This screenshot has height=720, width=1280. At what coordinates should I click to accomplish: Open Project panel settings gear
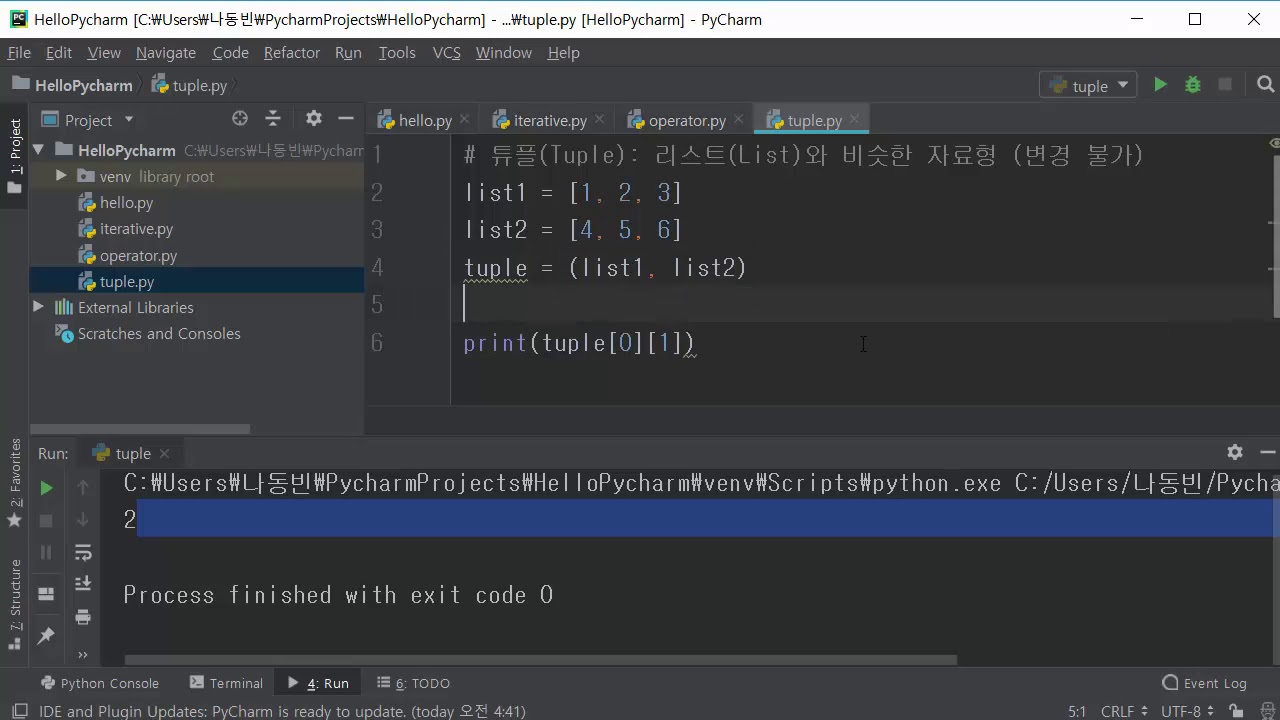pyautogui.click(x=314, y=119)
